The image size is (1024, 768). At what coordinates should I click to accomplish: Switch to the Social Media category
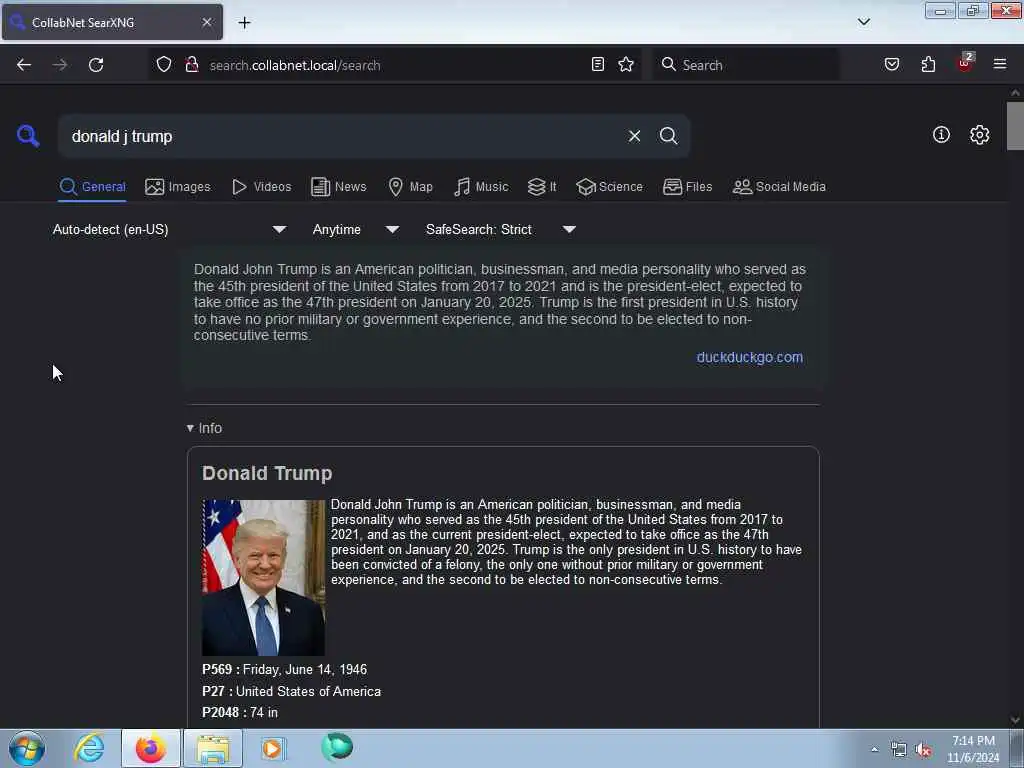[x=779, y=187]
